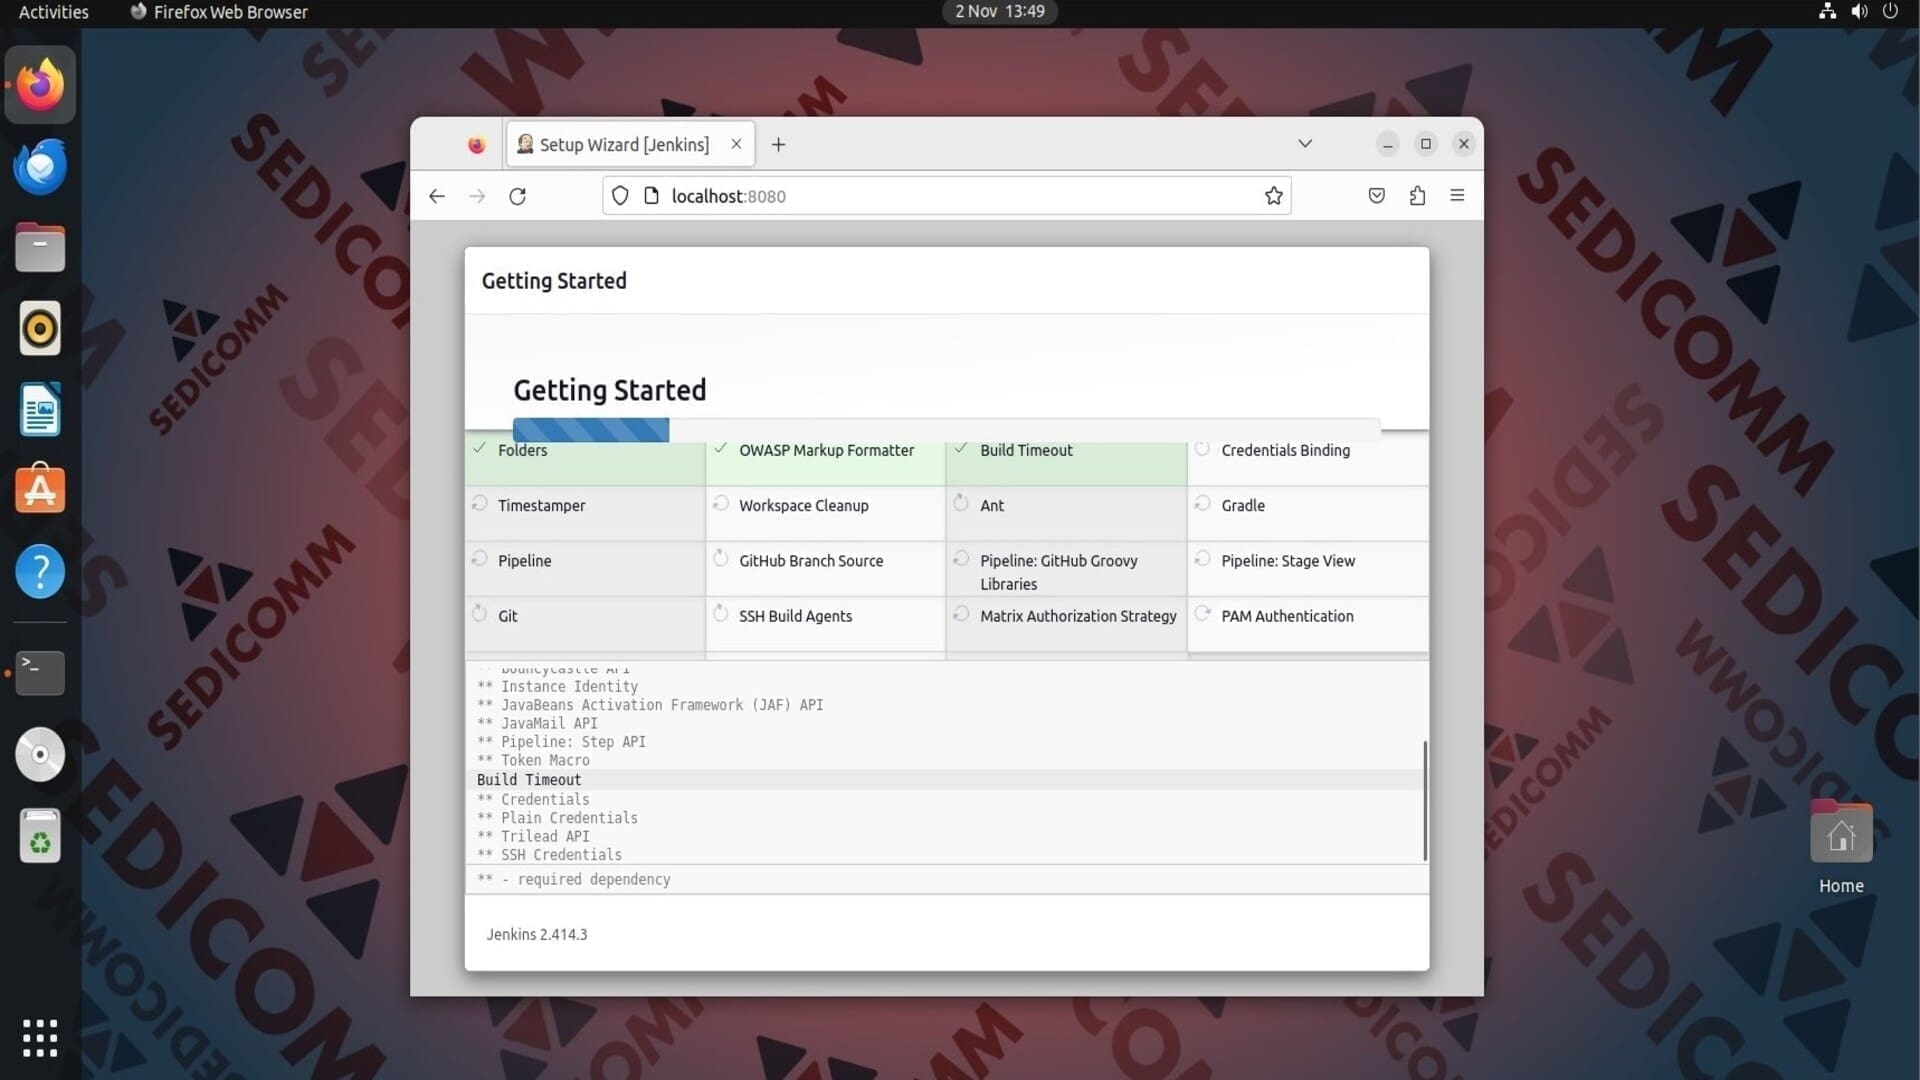
Task: Open the Activities overview
Action: (x=54, y=12)
